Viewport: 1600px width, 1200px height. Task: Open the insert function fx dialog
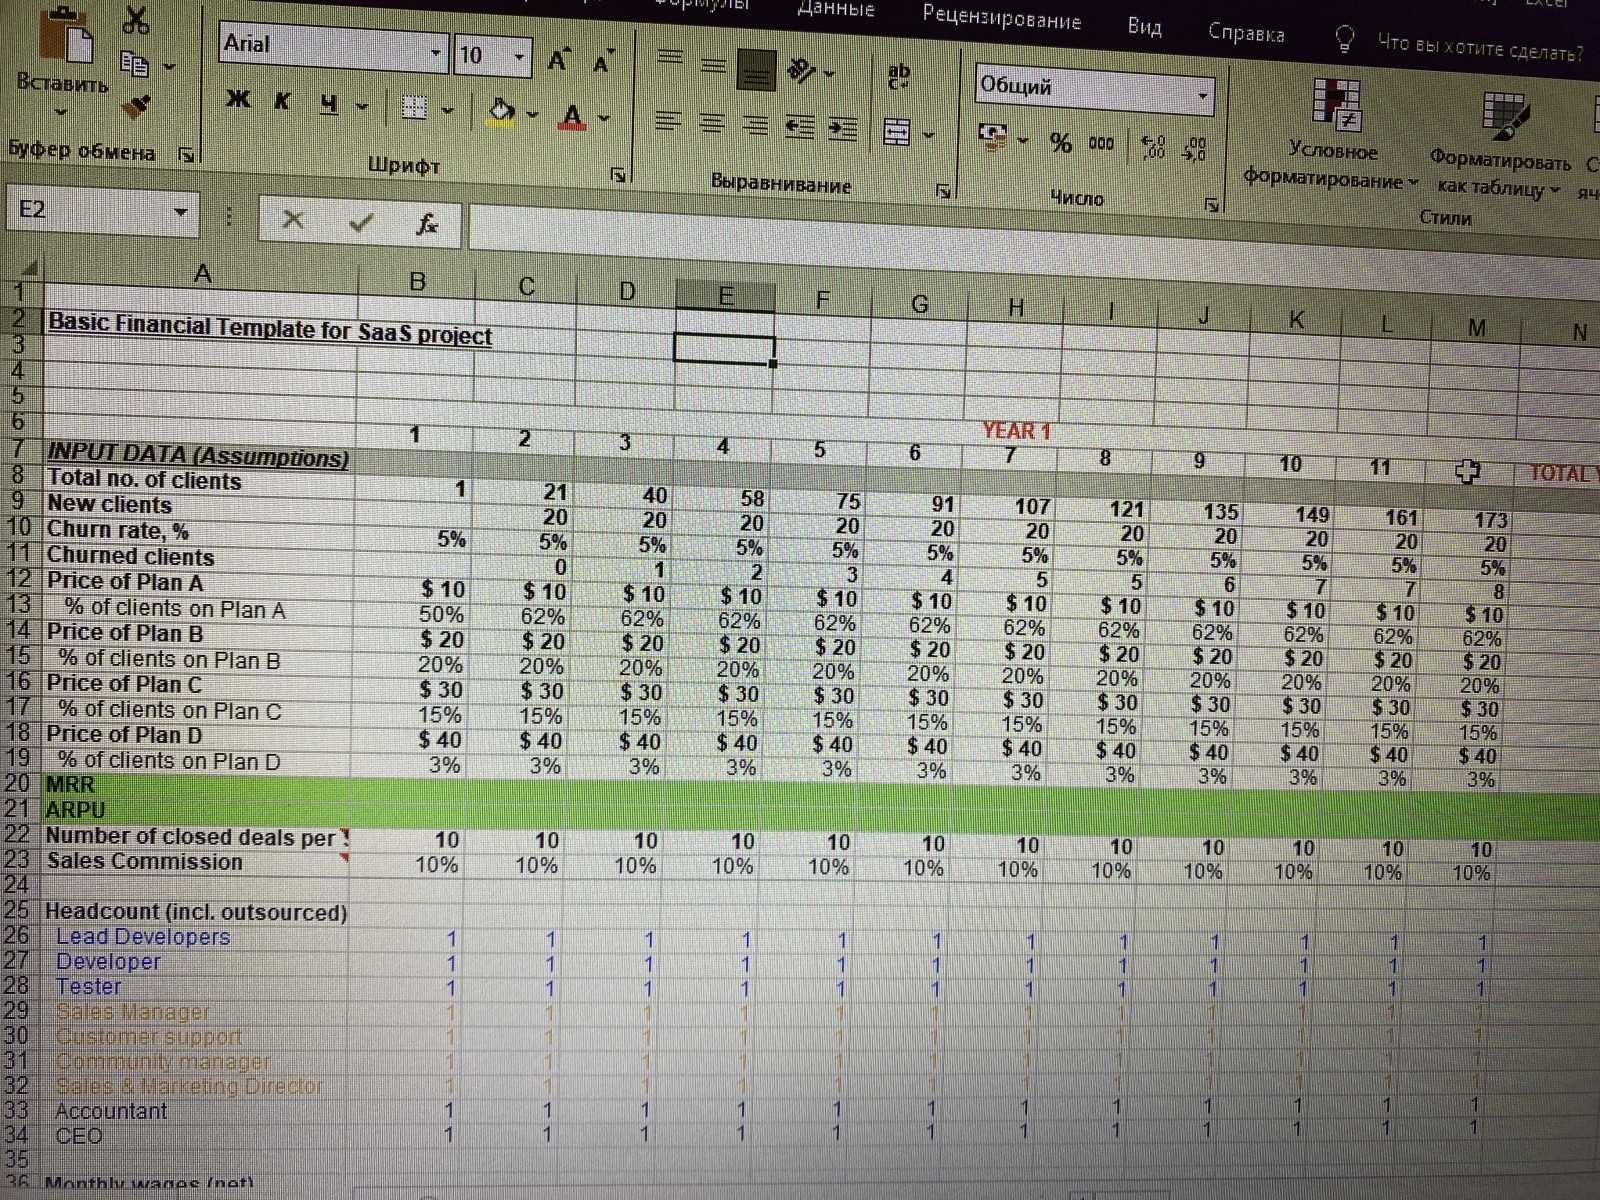(x=427, y=225)
